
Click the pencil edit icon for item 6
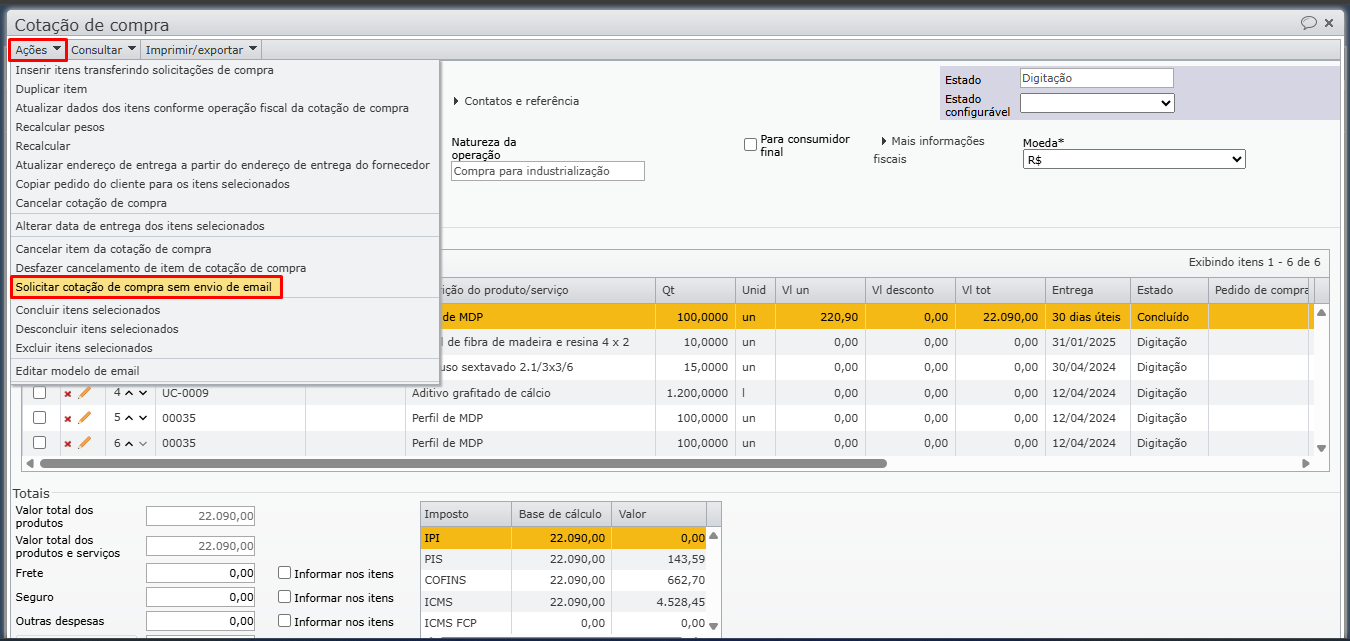85,443
